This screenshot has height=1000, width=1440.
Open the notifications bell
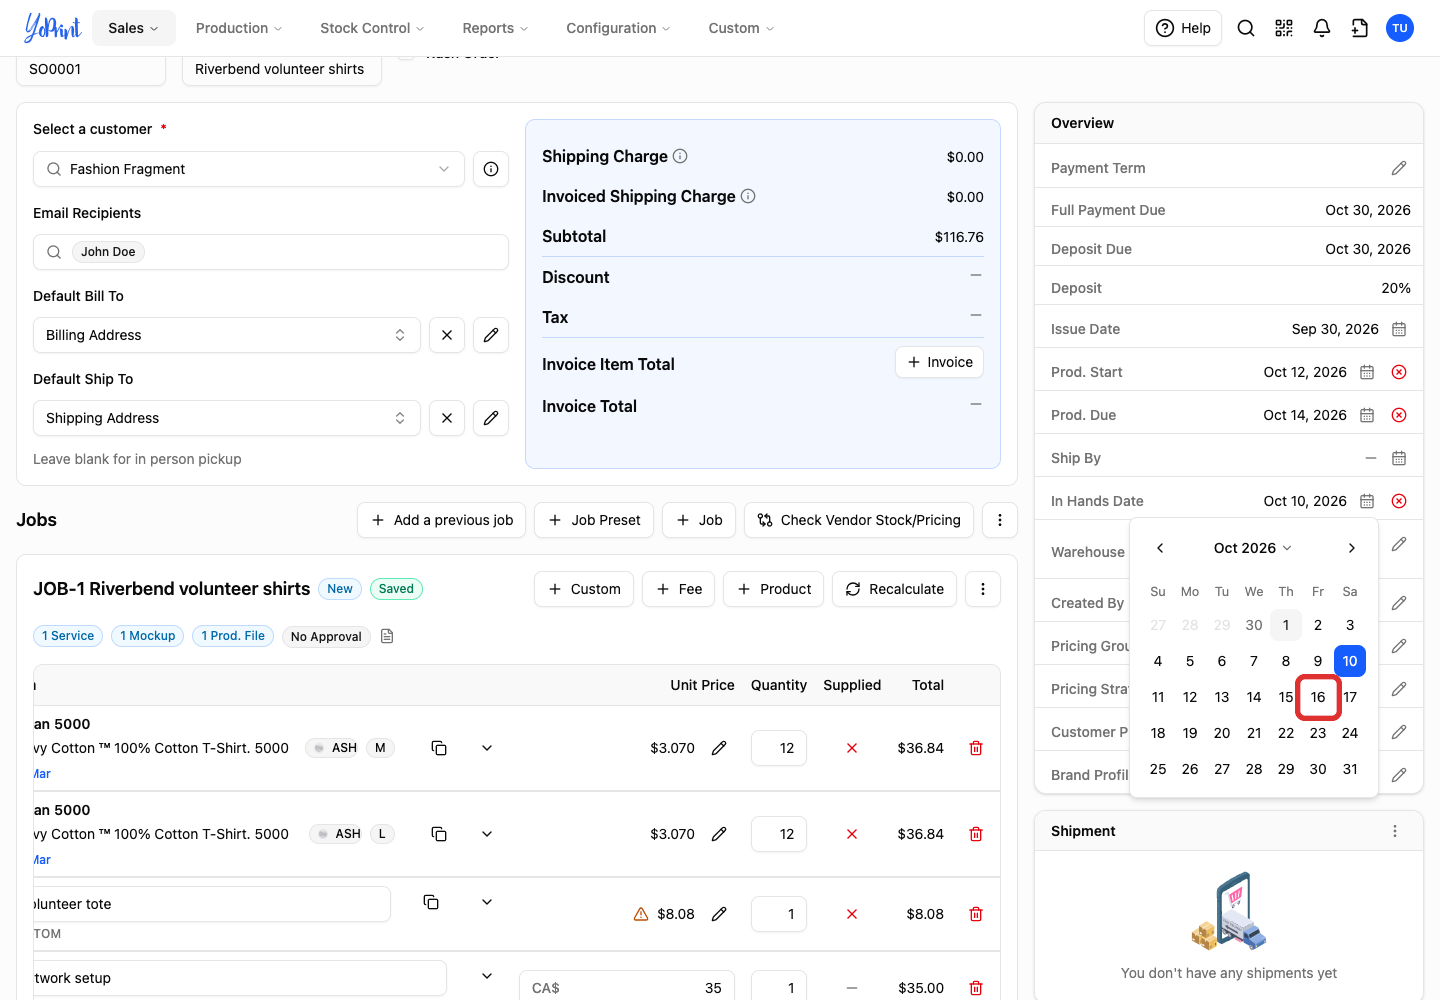point(1322,28)
